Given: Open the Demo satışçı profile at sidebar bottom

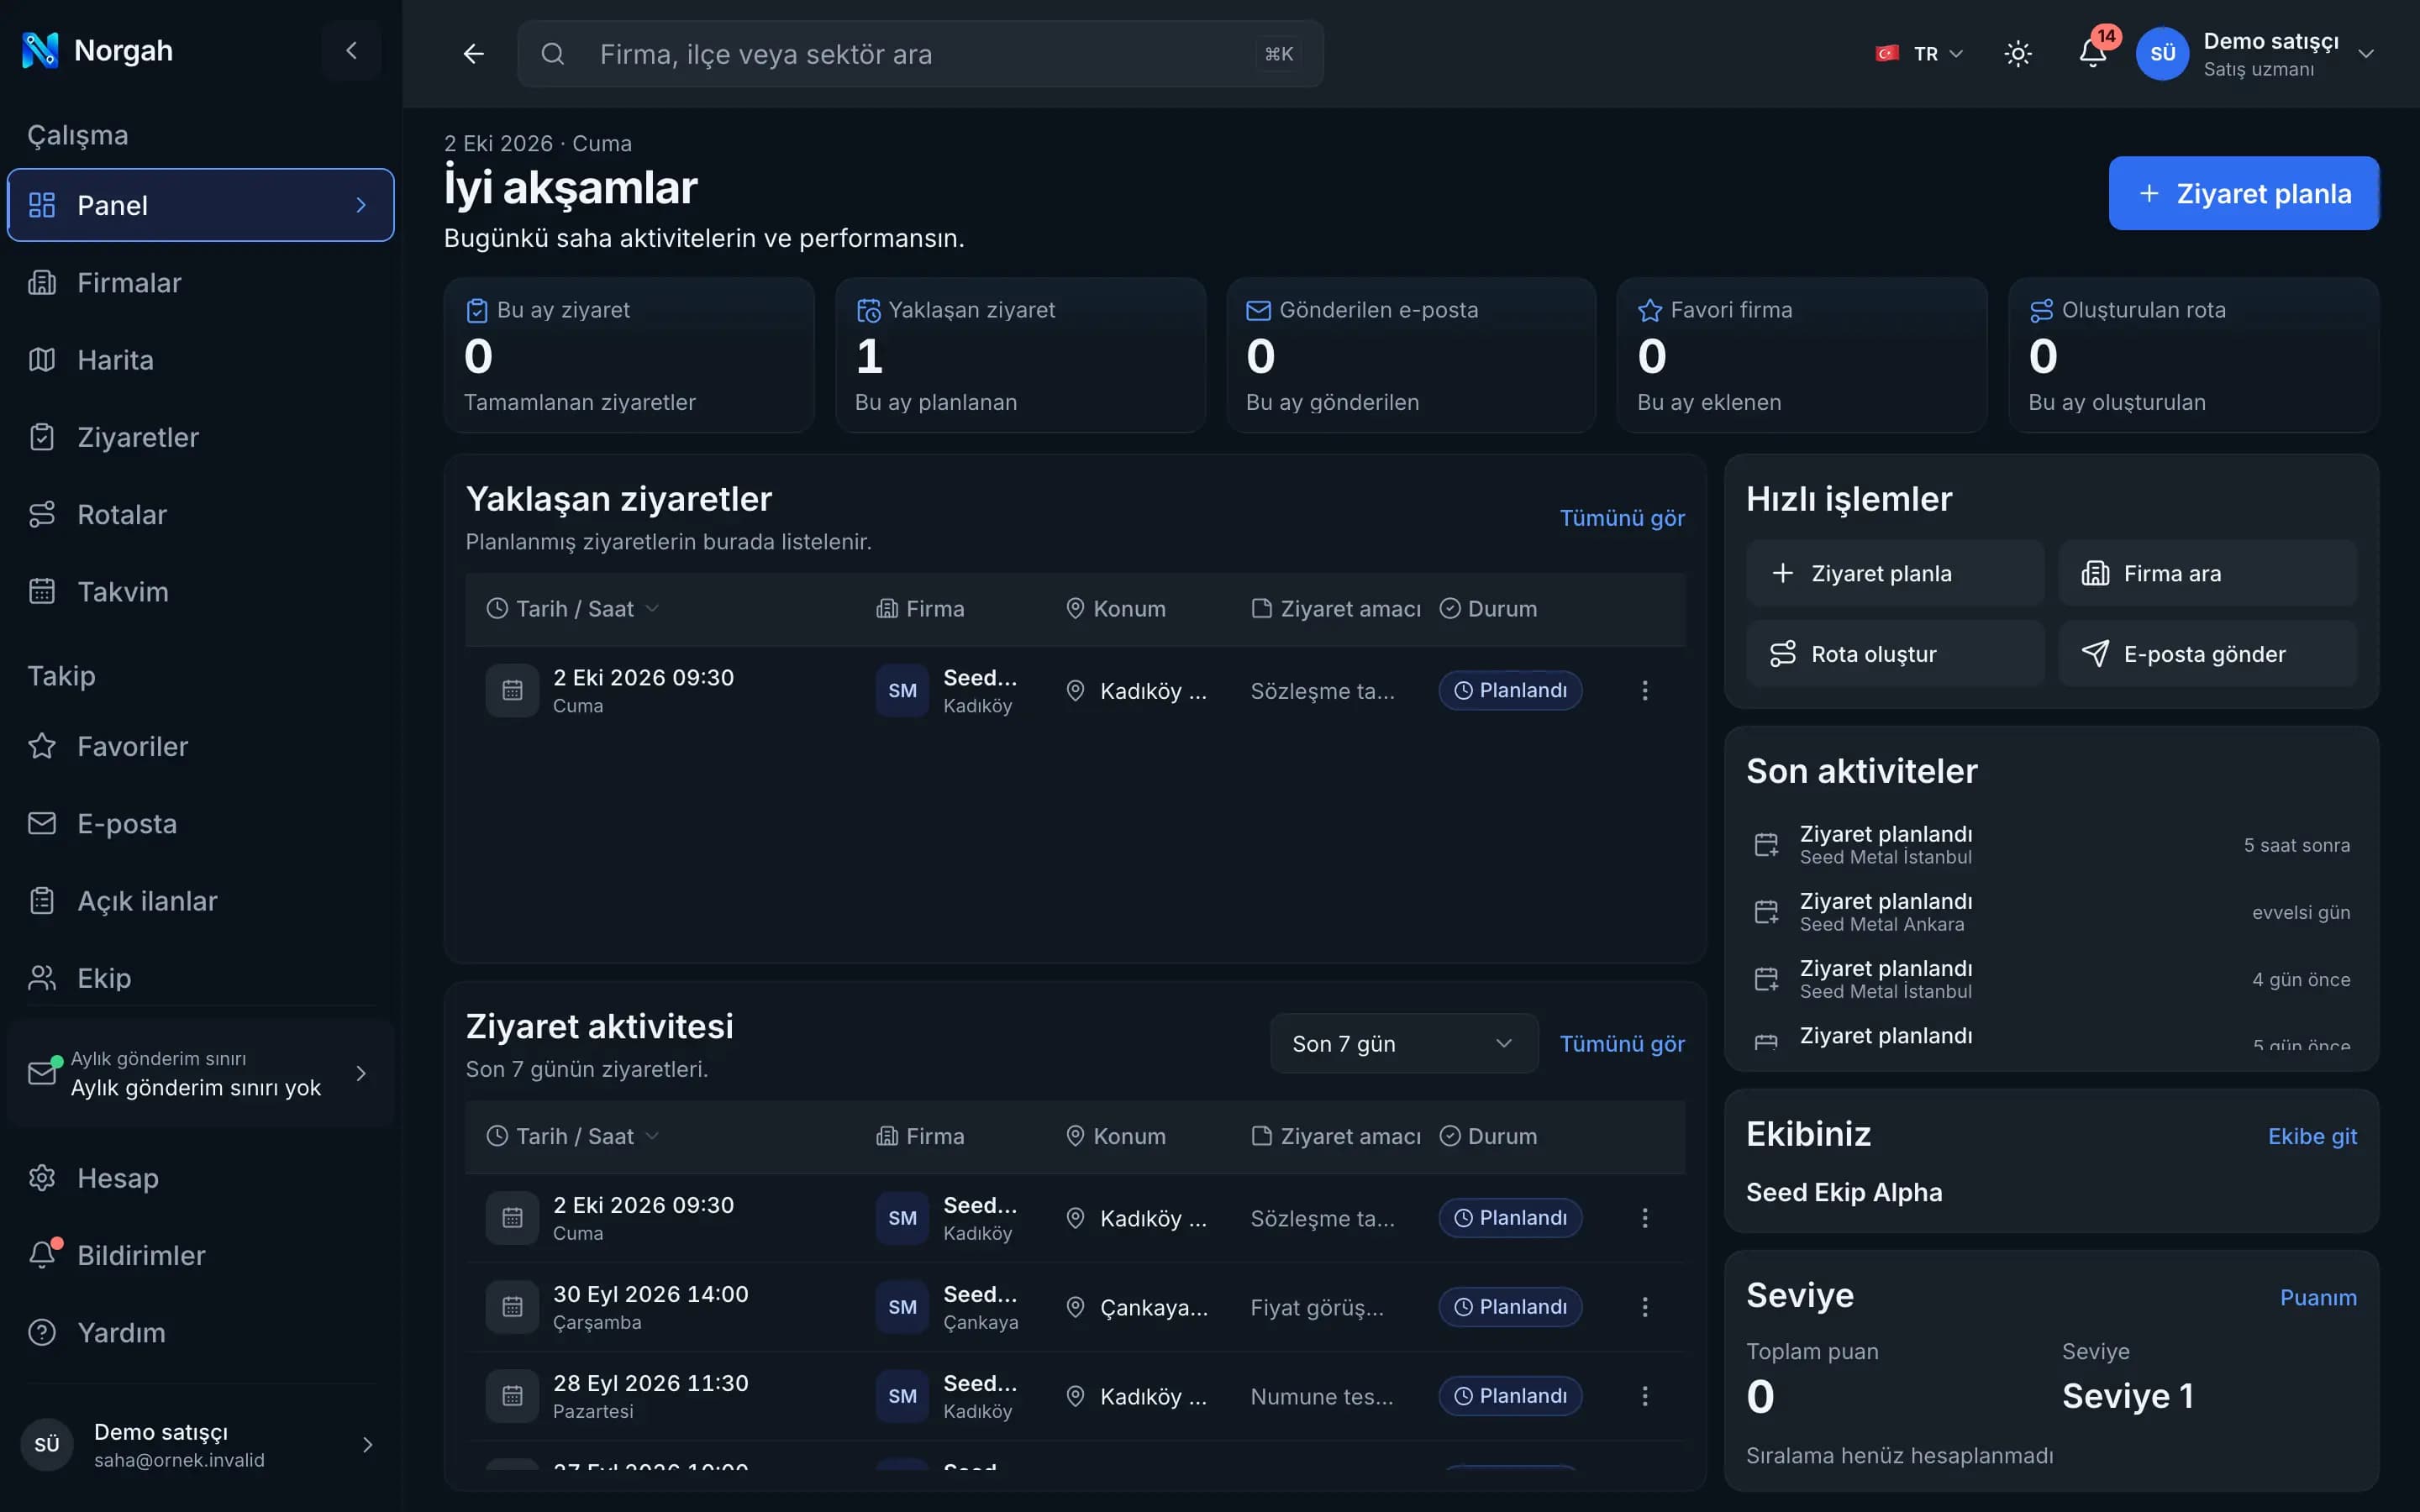Looking at the screenshot, I should click(200, 1445).
